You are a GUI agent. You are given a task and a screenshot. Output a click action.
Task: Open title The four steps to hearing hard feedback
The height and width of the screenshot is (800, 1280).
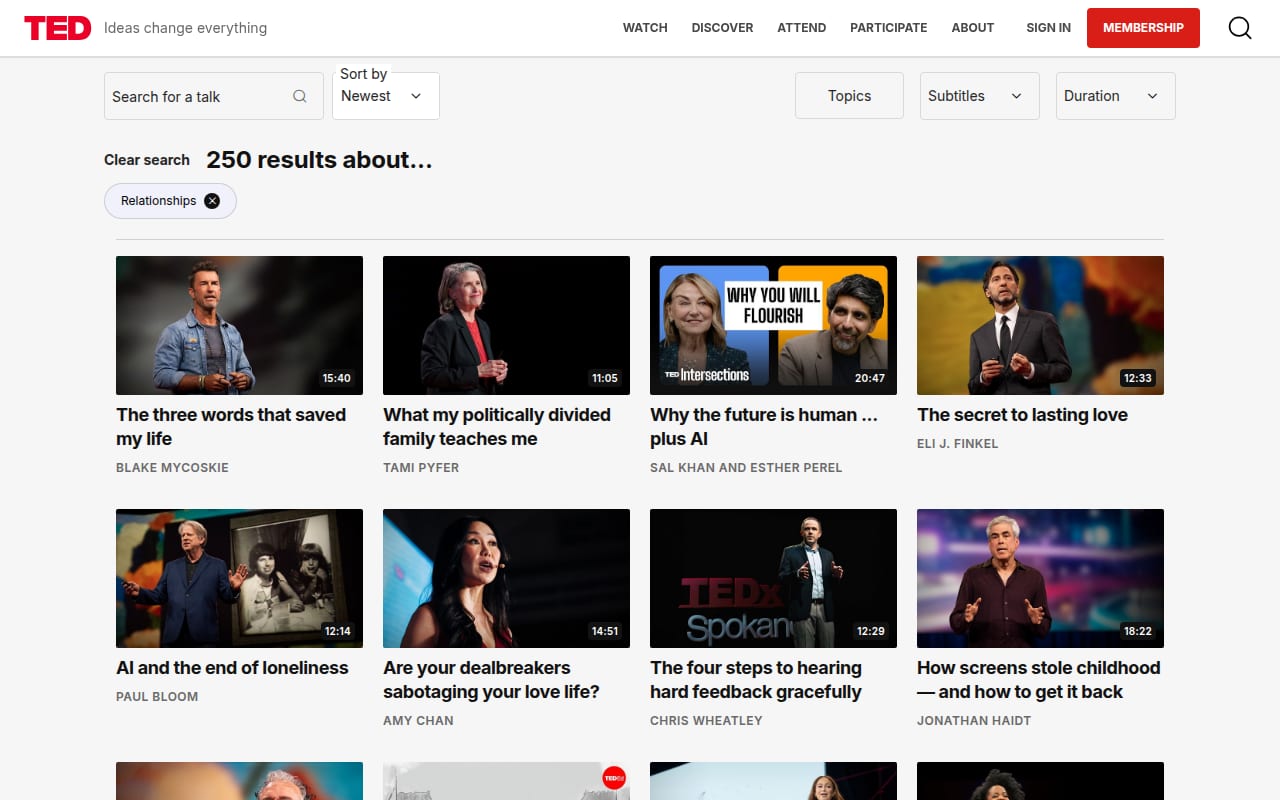(756, 680)
